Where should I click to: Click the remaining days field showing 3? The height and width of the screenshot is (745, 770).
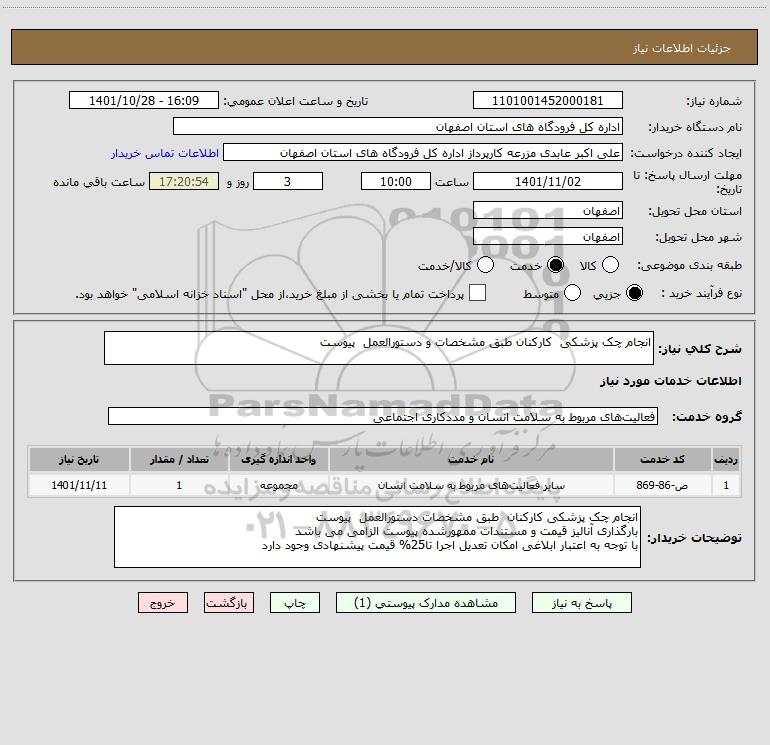(x=288, y=181)
